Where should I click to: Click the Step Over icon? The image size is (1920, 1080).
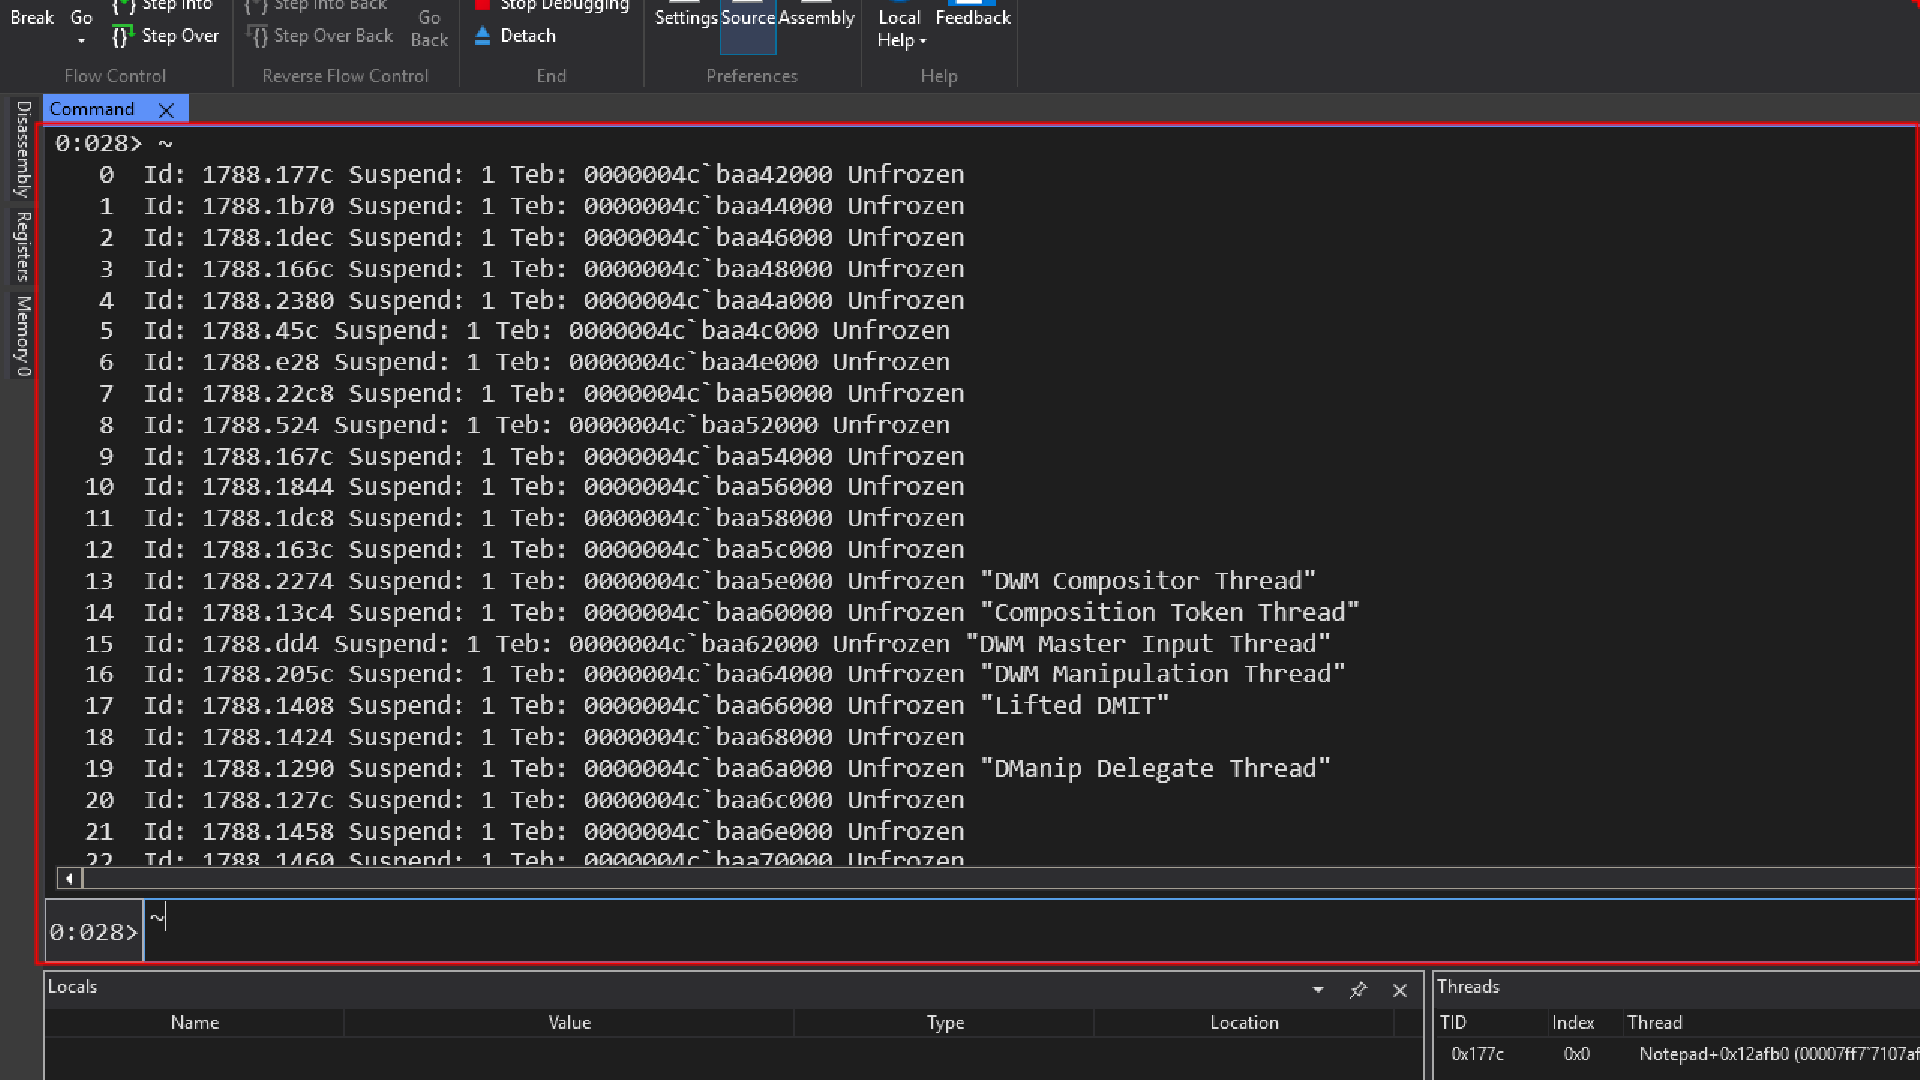point(122,36)
